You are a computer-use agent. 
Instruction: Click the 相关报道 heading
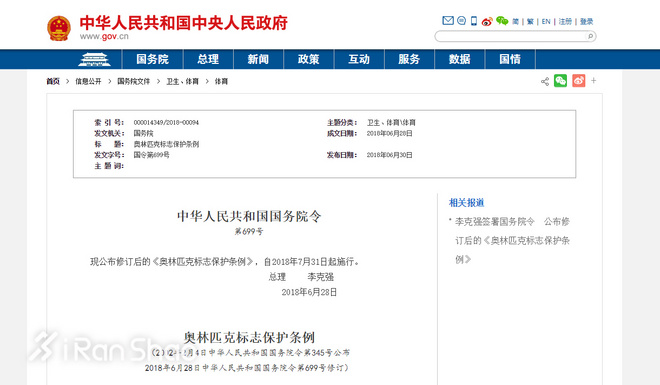click(x=466, y=203)
